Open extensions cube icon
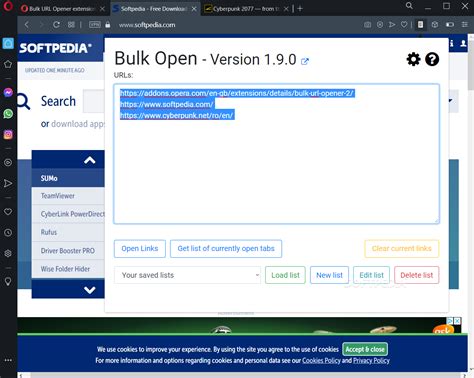This screenshot has height=378, width=474. point(435,25)
